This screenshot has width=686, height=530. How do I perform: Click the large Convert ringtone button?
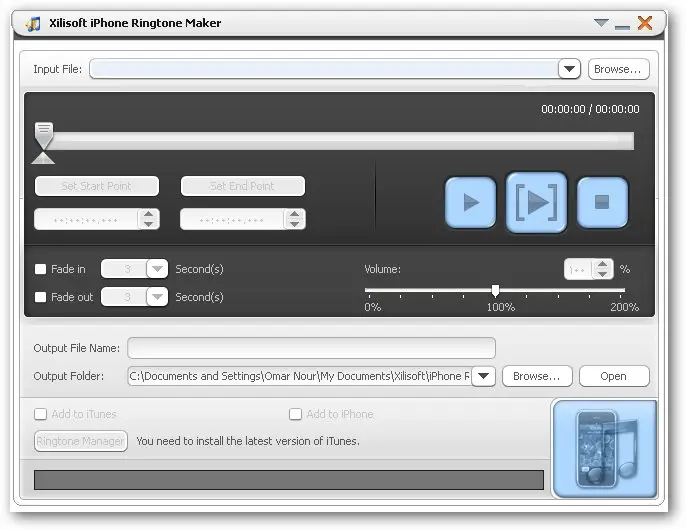click(x=605, y=449)
